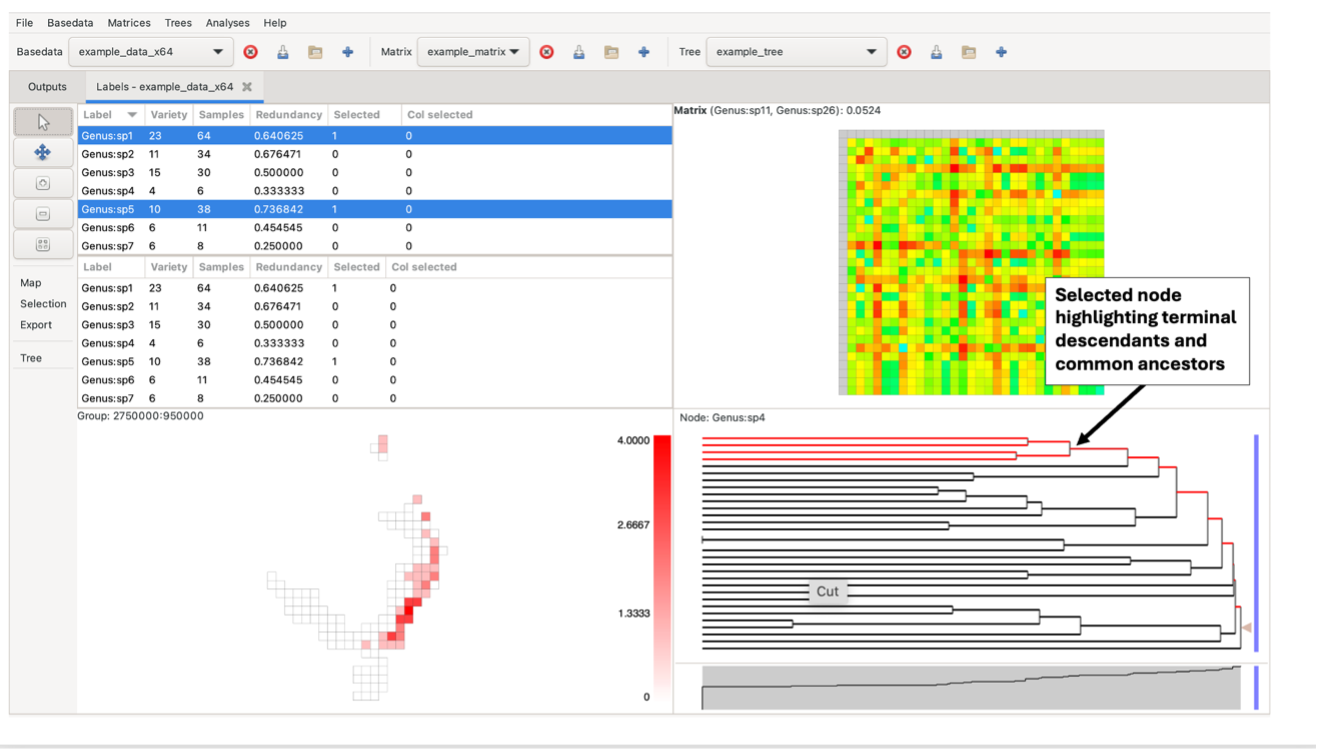Screen dimensions: 1320x751
Task: Click the zoom in tool button
Action: [43, 184]
